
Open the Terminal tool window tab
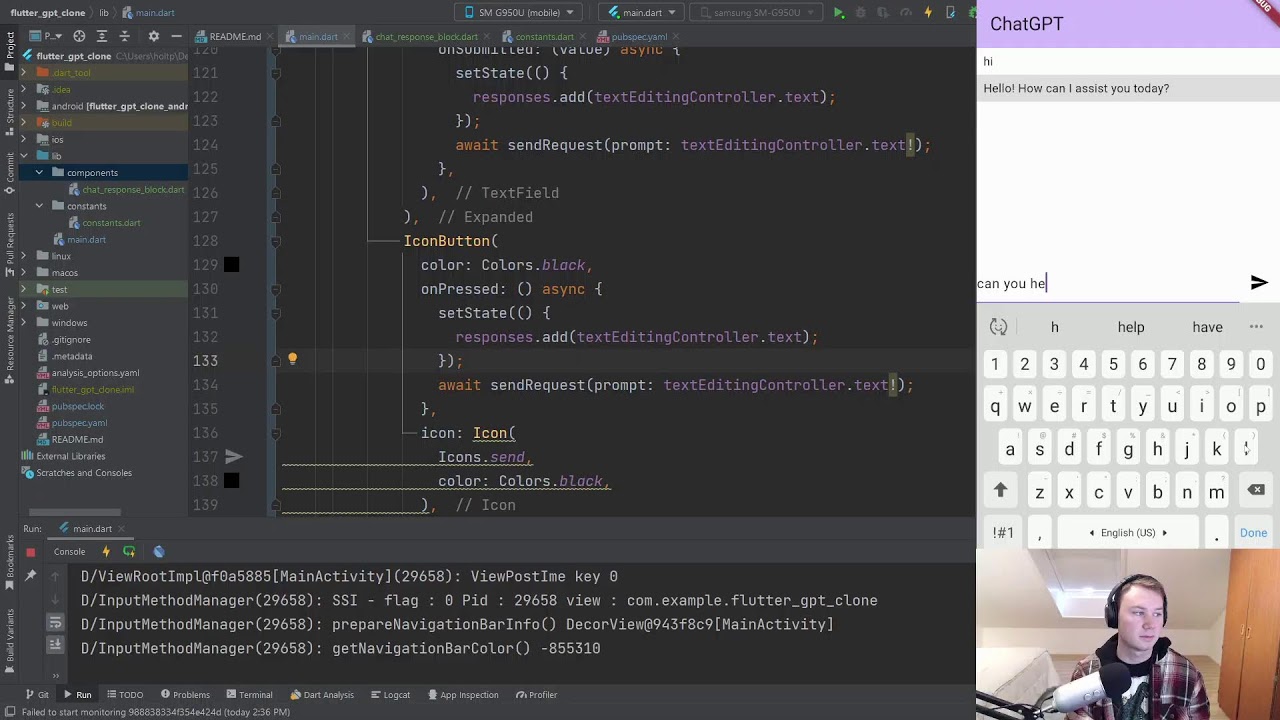coord(249,695)
